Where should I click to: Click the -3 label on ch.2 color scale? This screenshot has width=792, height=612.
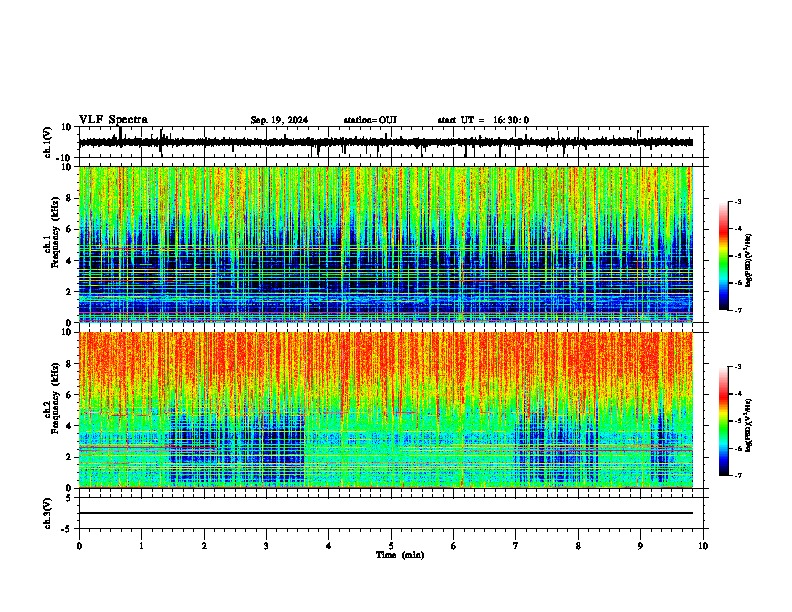pos(737,367)
